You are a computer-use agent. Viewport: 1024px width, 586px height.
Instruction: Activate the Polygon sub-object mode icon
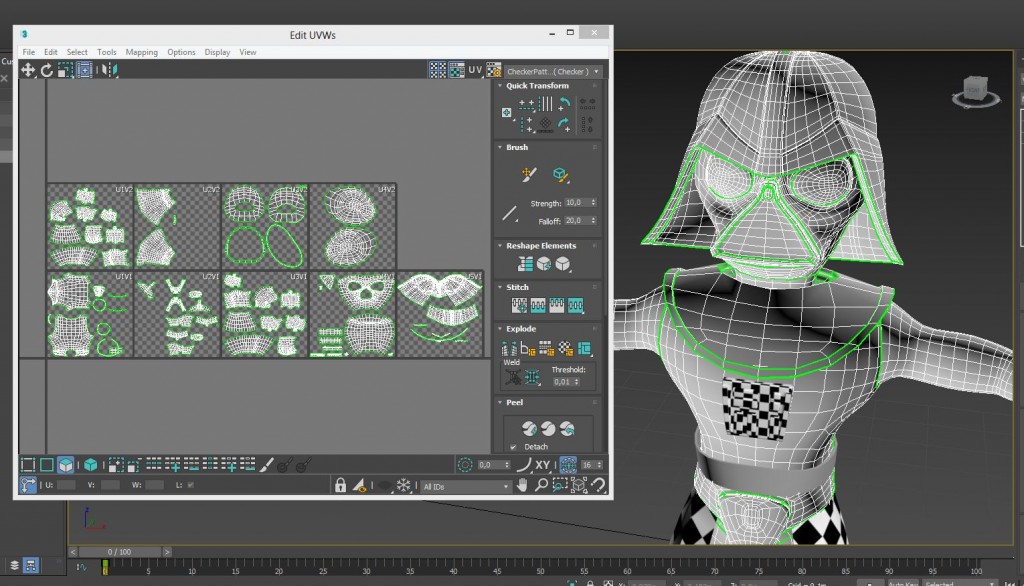click(66, 465)
